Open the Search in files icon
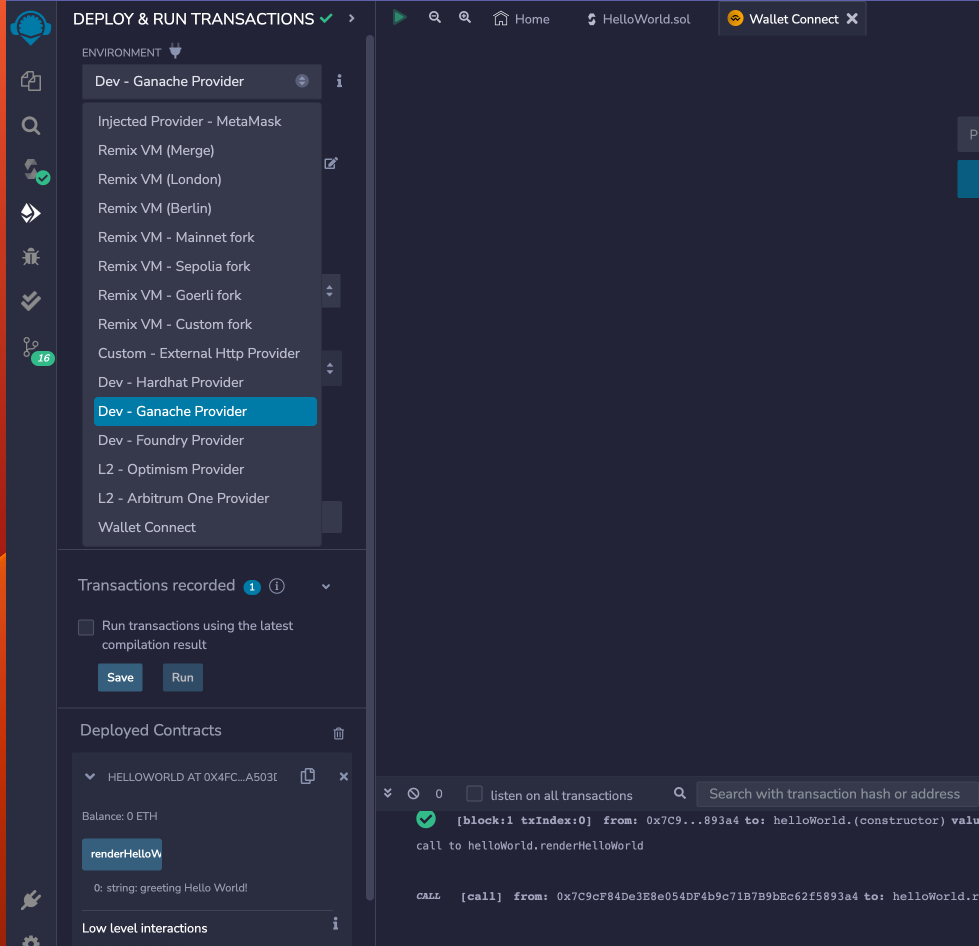This screenshot has height=946, width=979. pyautogui.click(x=31, y=126)
